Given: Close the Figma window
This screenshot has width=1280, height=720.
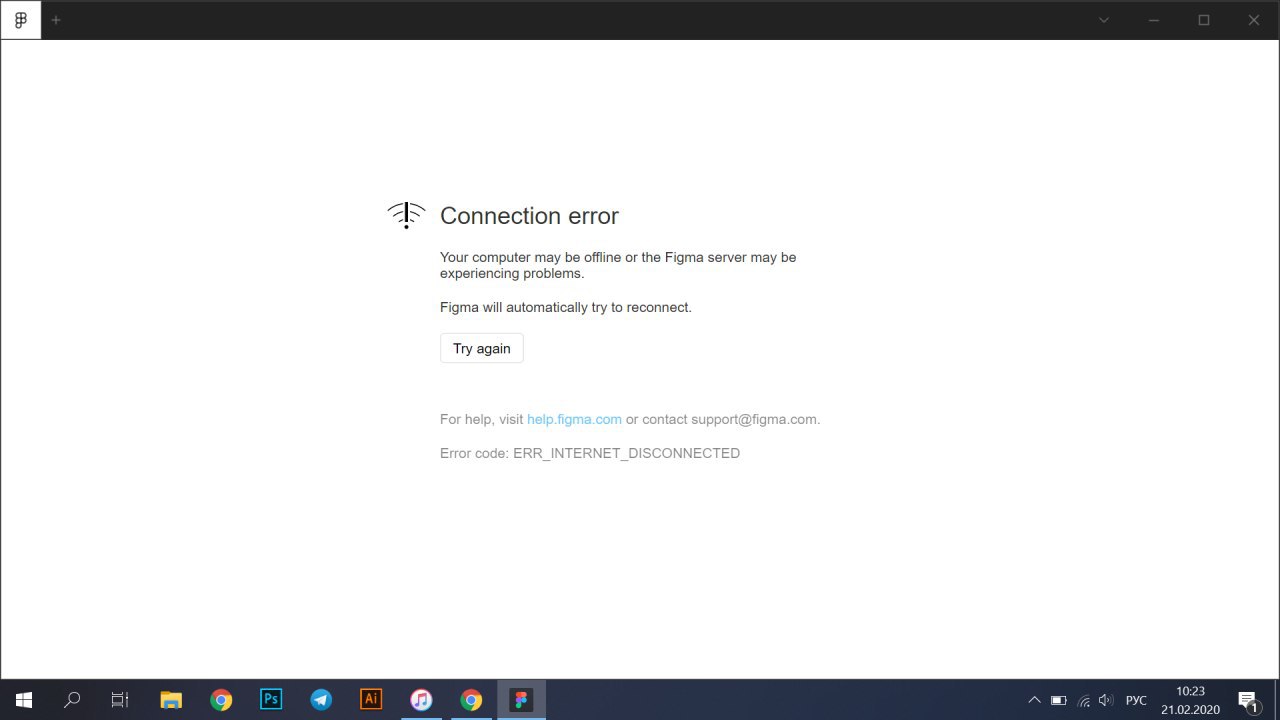Looking at the screenshot, I should [x=1254, y=20].
